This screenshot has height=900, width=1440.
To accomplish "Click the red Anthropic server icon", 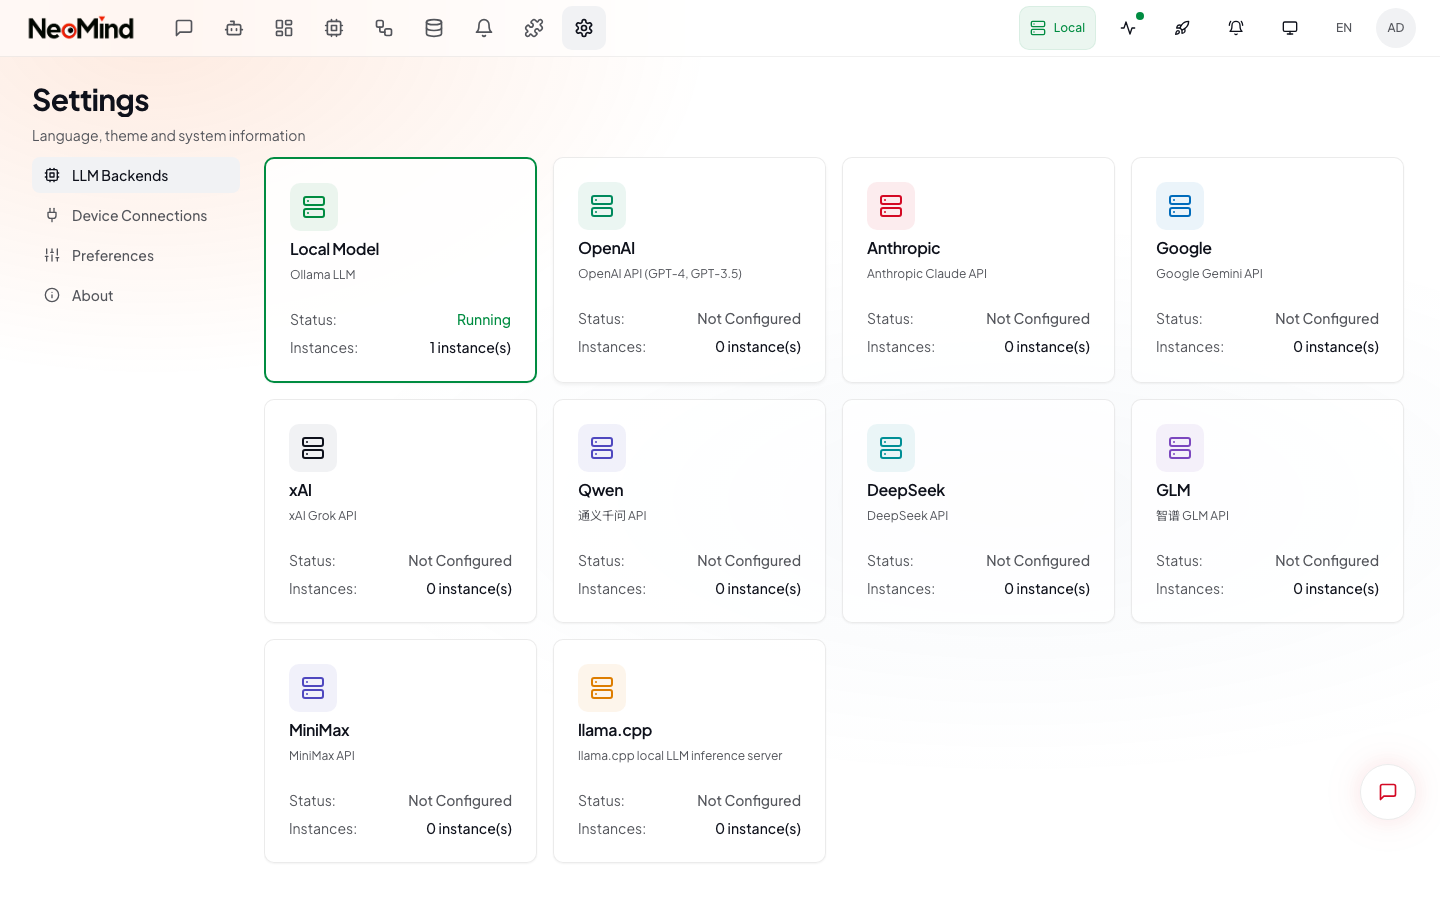I will [x=891, y=206].
